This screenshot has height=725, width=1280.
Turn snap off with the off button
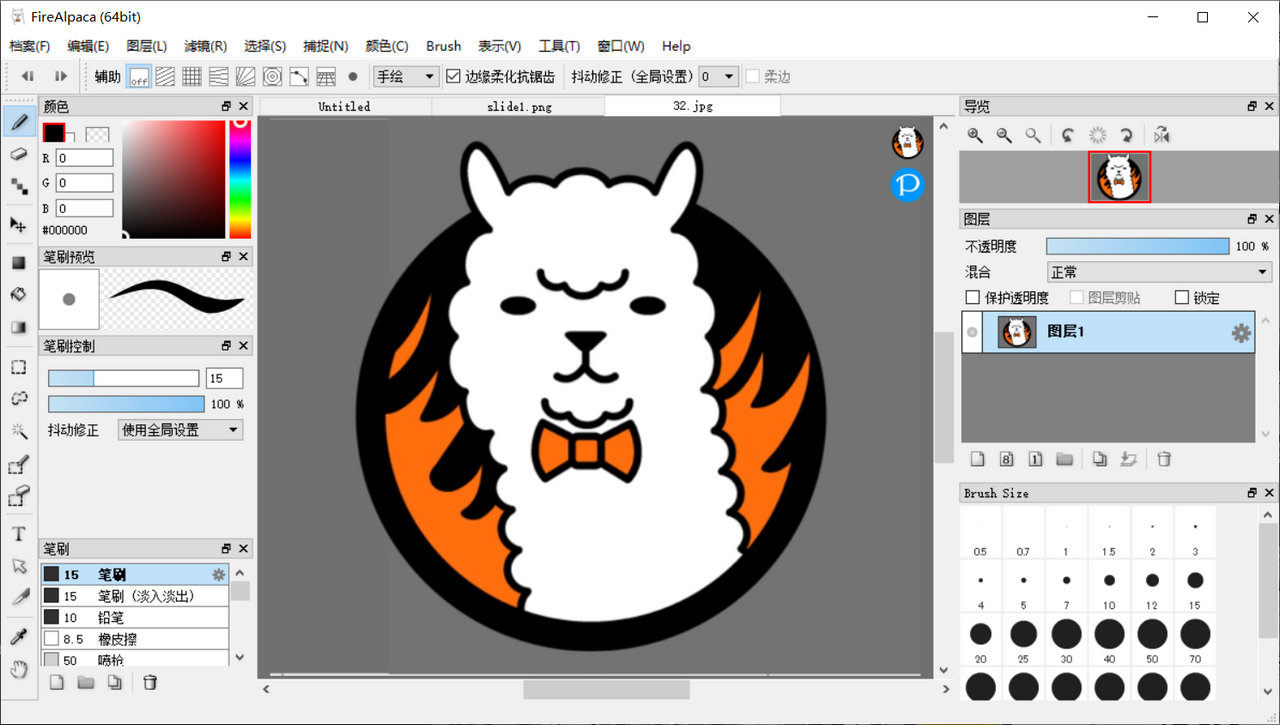(139, 76)
